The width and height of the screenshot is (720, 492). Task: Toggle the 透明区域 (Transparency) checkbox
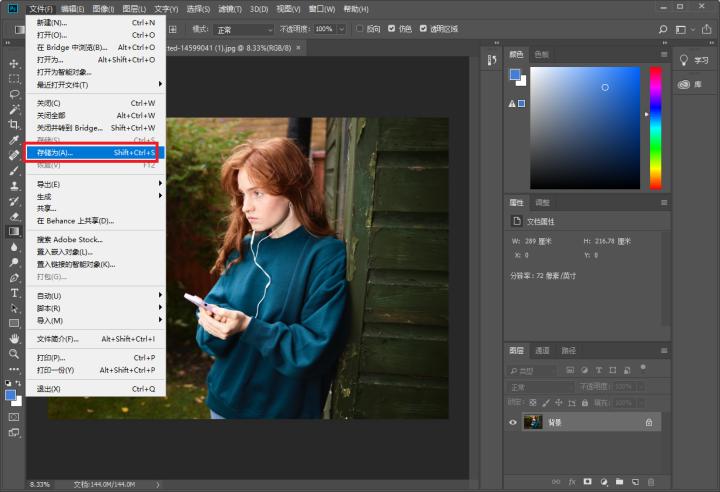[x=423, y=29]
